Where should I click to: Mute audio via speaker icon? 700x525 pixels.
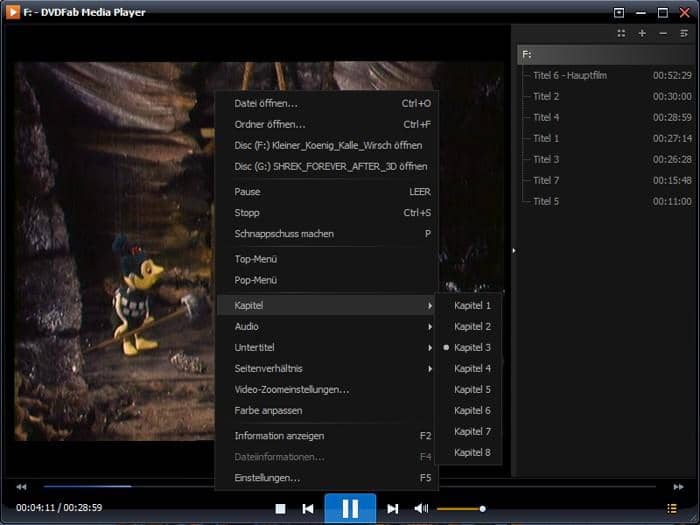click(421, 508)
